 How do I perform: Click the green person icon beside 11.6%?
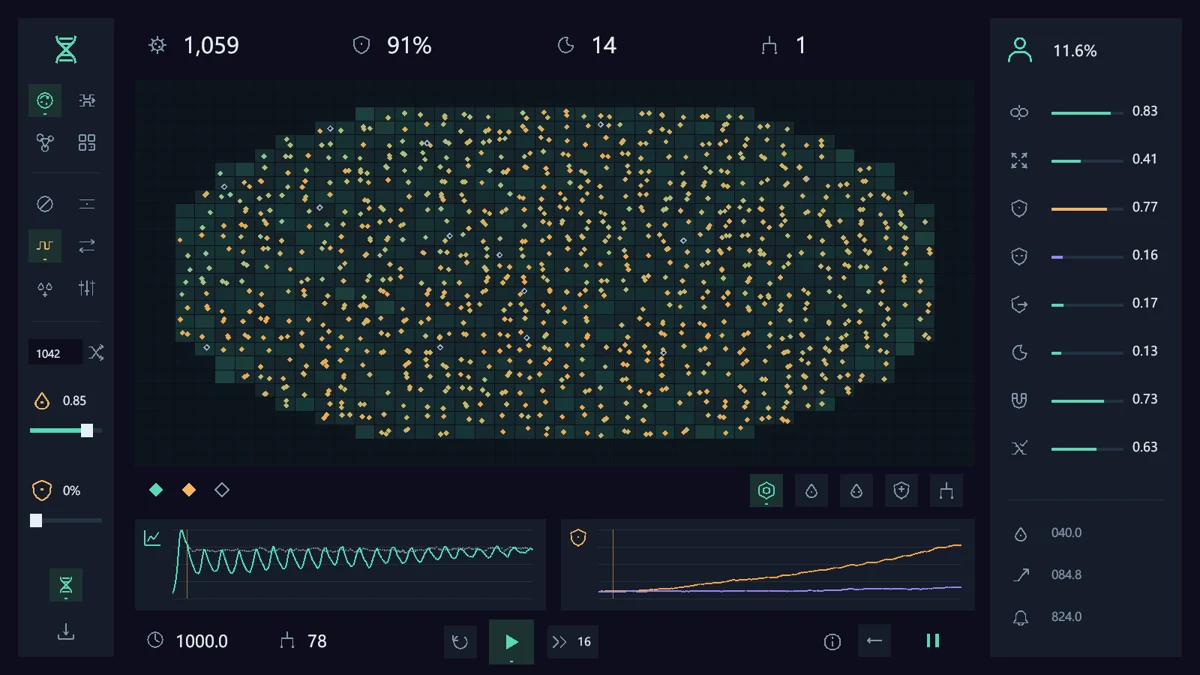(1020, 50)
